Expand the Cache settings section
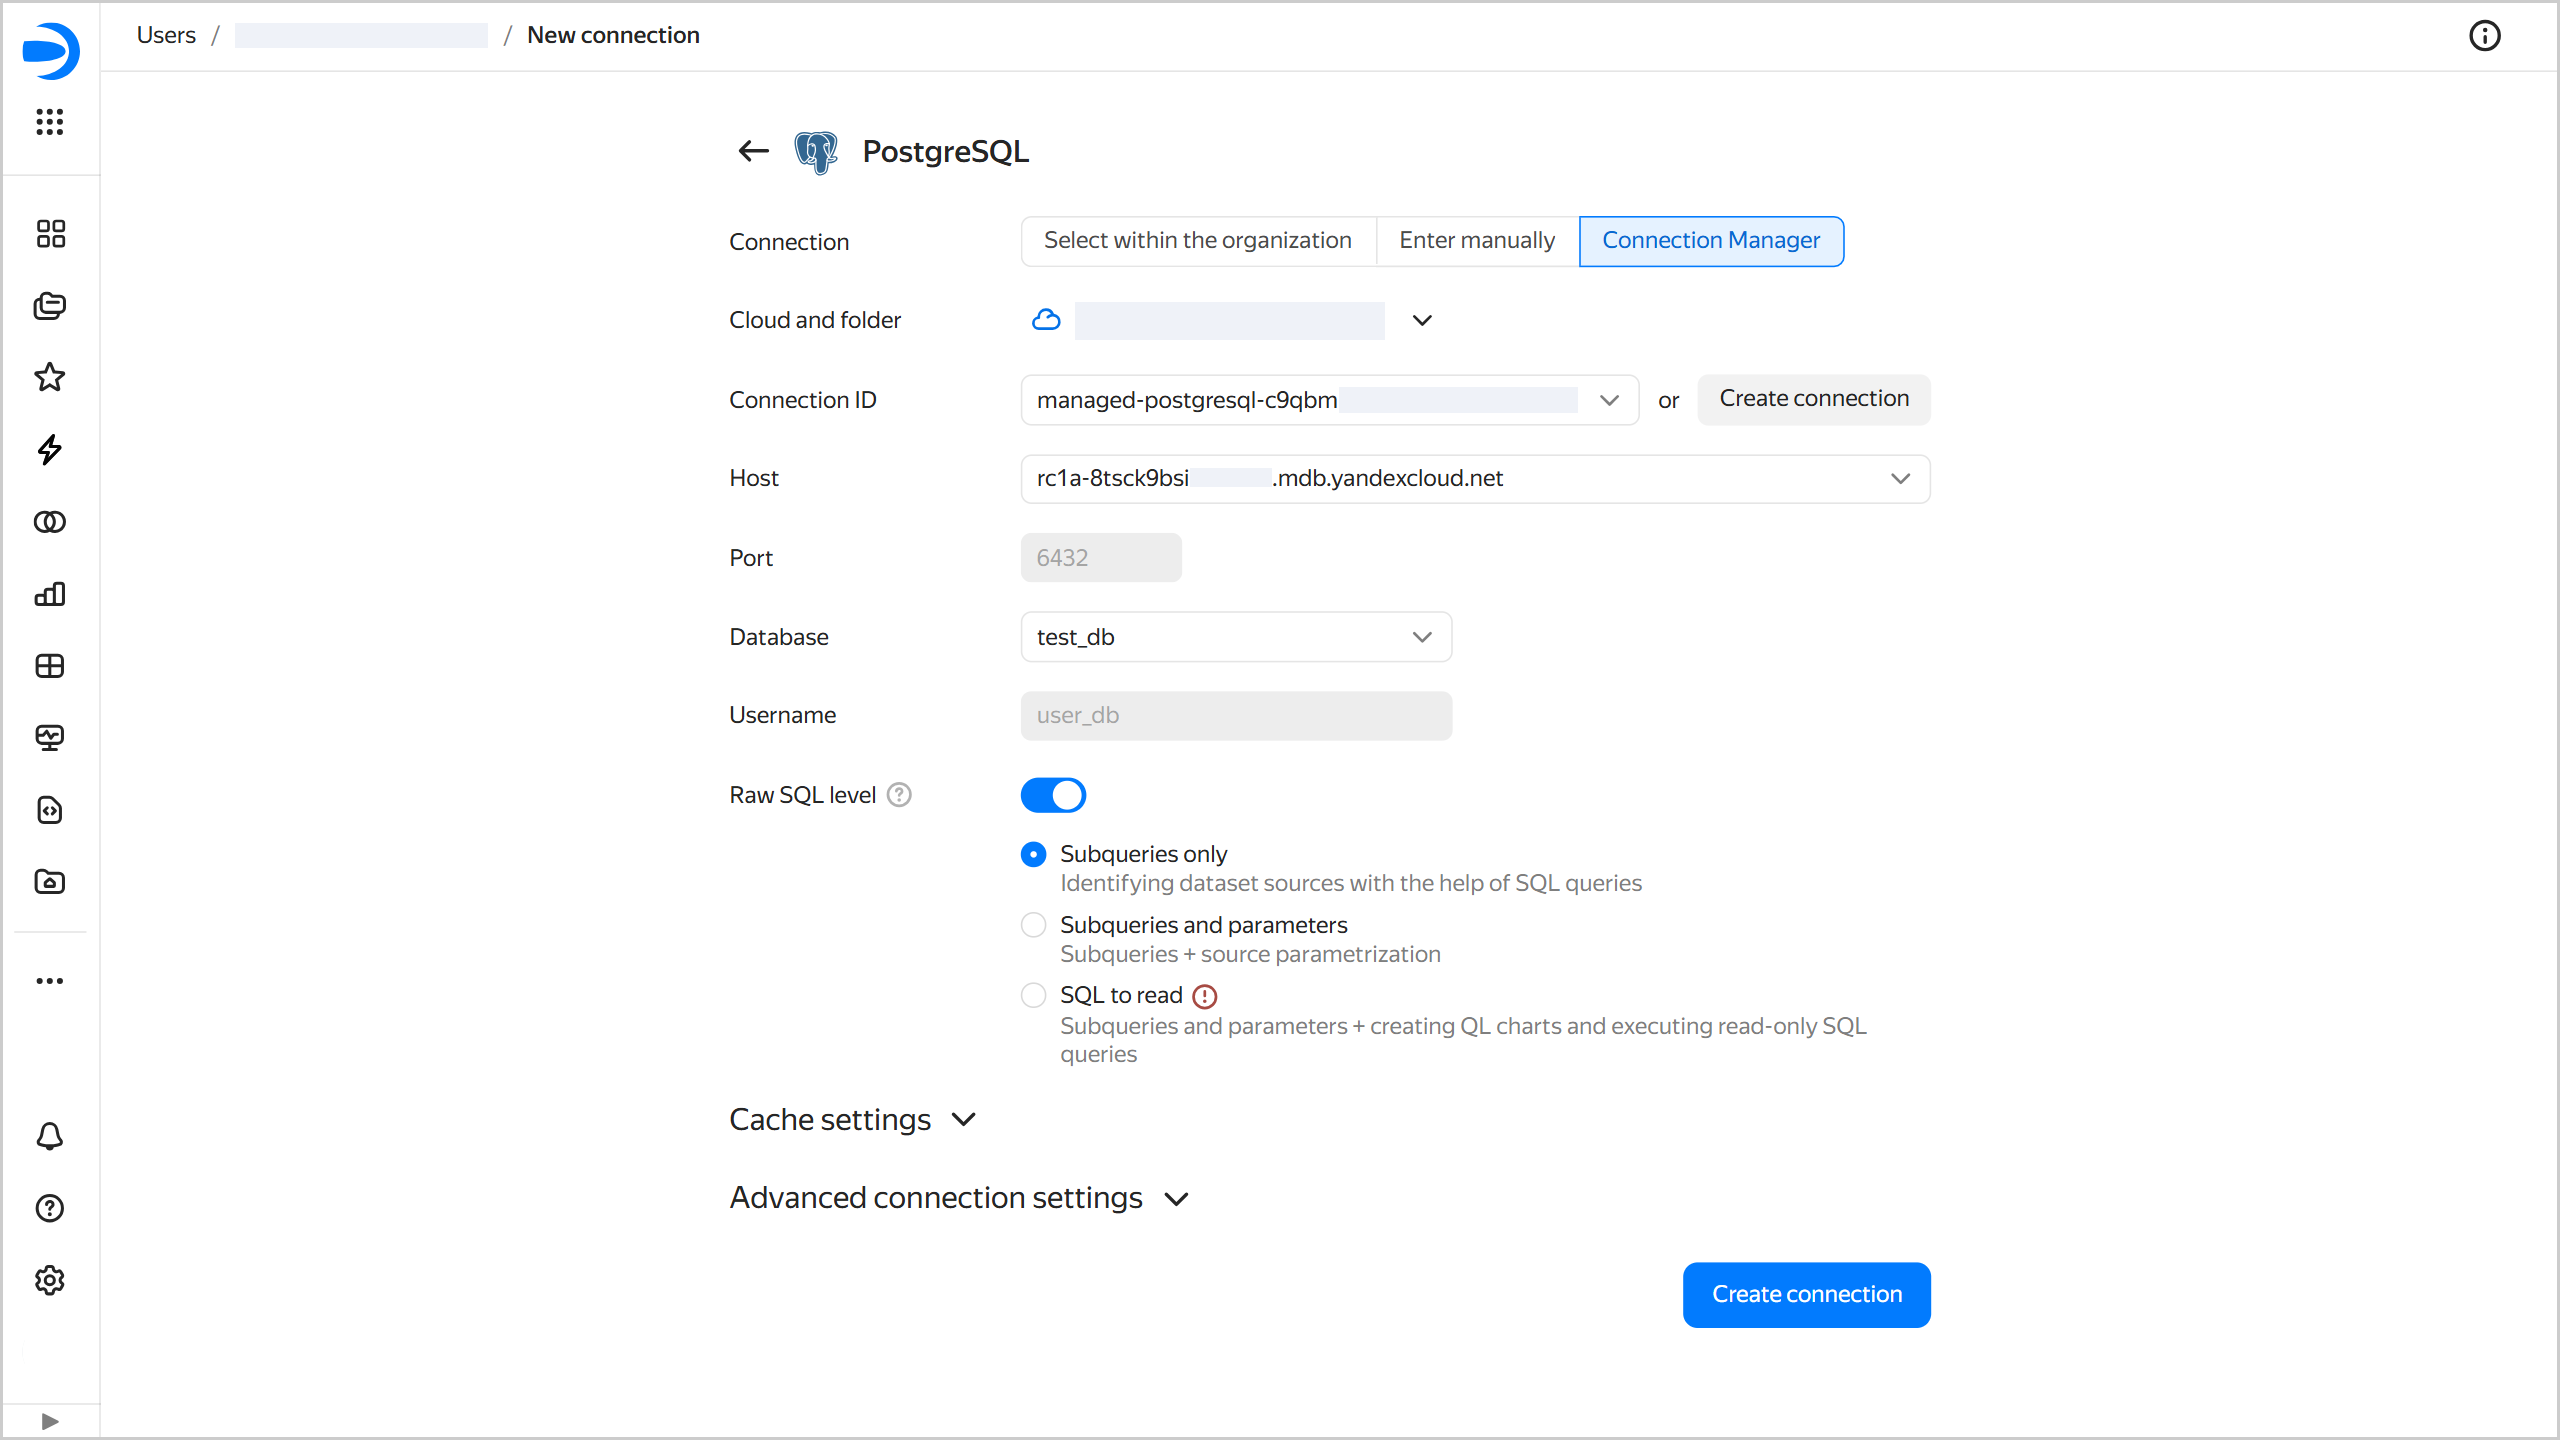 (853, 1120)
